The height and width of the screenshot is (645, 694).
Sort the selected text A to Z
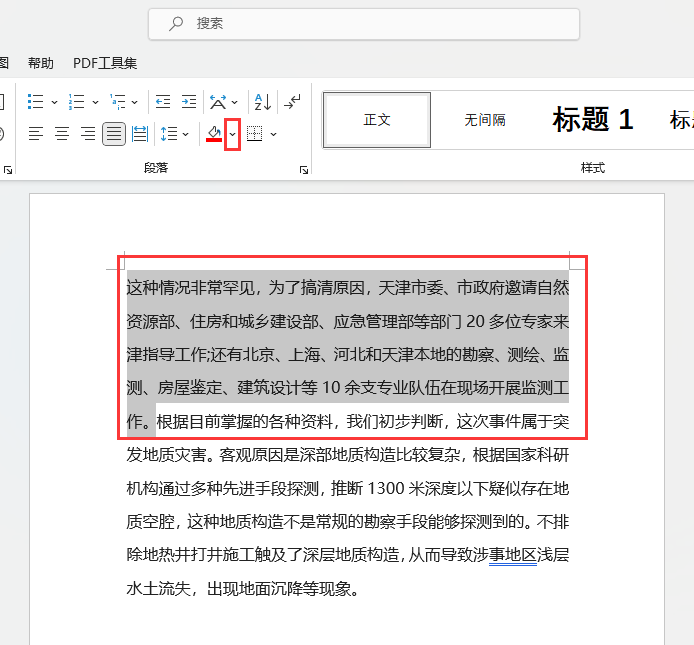[262, 102]
